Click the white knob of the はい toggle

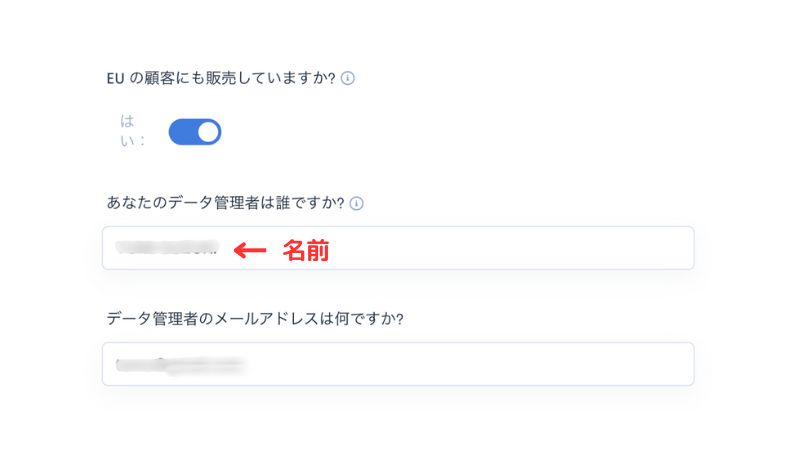[x=208, y=132]
